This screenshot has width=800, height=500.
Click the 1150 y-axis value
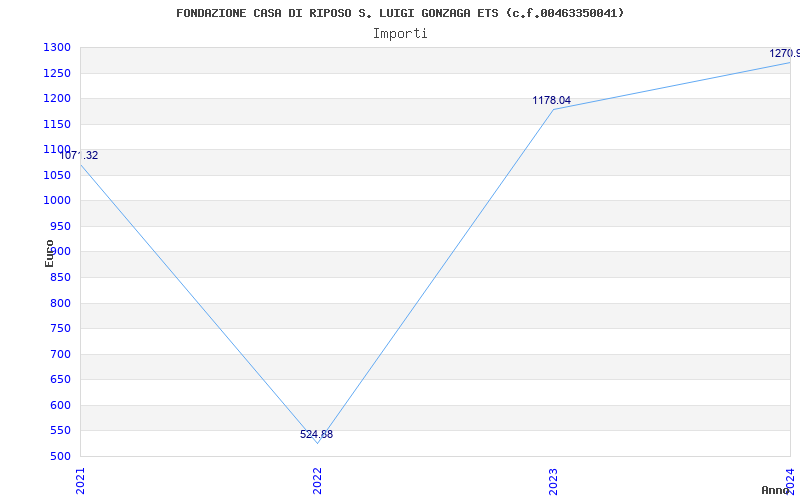click(x=57, y=124)
